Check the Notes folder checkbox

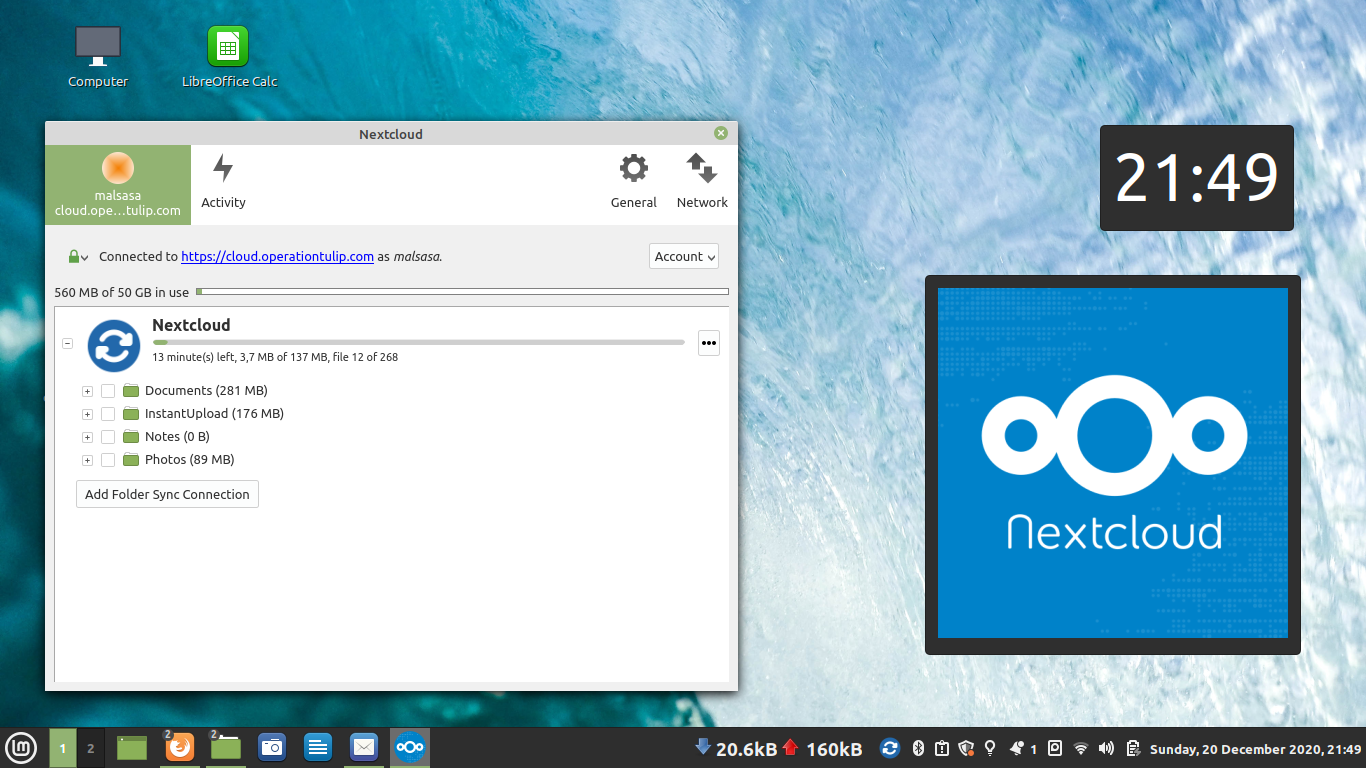tap(108, 437)
